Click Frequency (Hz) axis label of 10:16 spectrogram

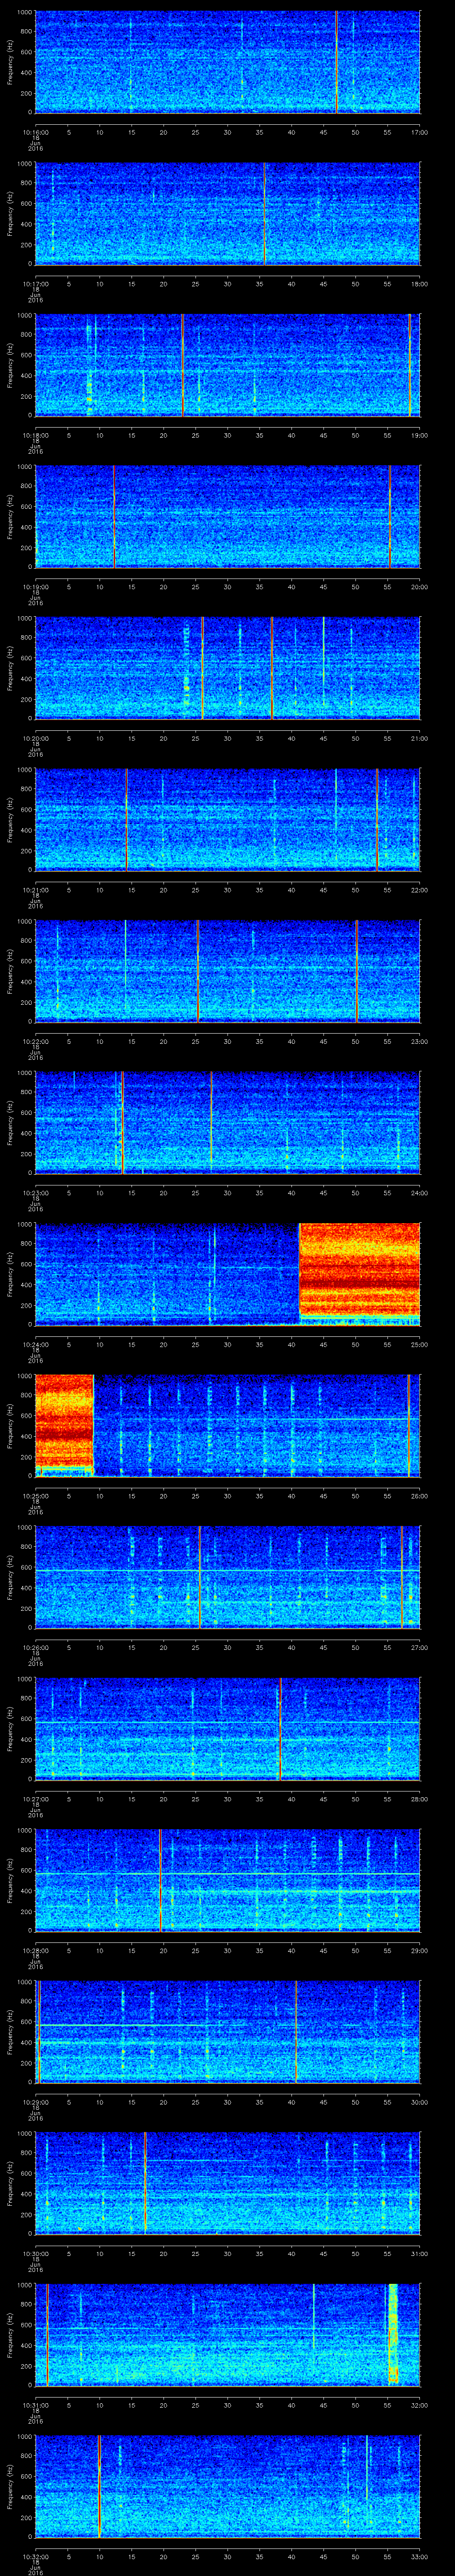tap(10, 62)
